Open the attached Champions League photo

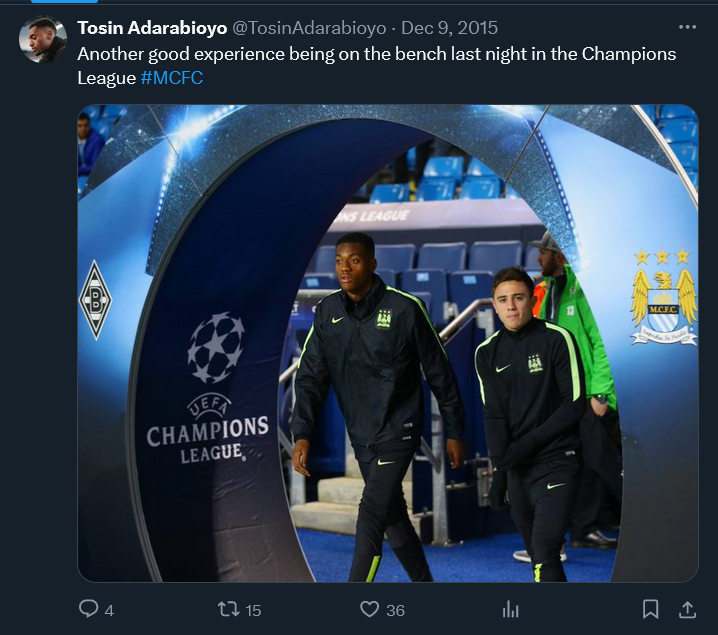point(388,343)
